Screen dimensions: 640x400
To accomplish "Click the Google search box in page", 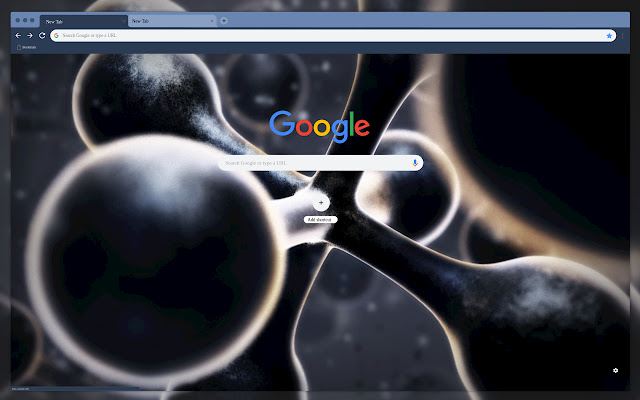I will pyautogui.click(x=320, y=163).
